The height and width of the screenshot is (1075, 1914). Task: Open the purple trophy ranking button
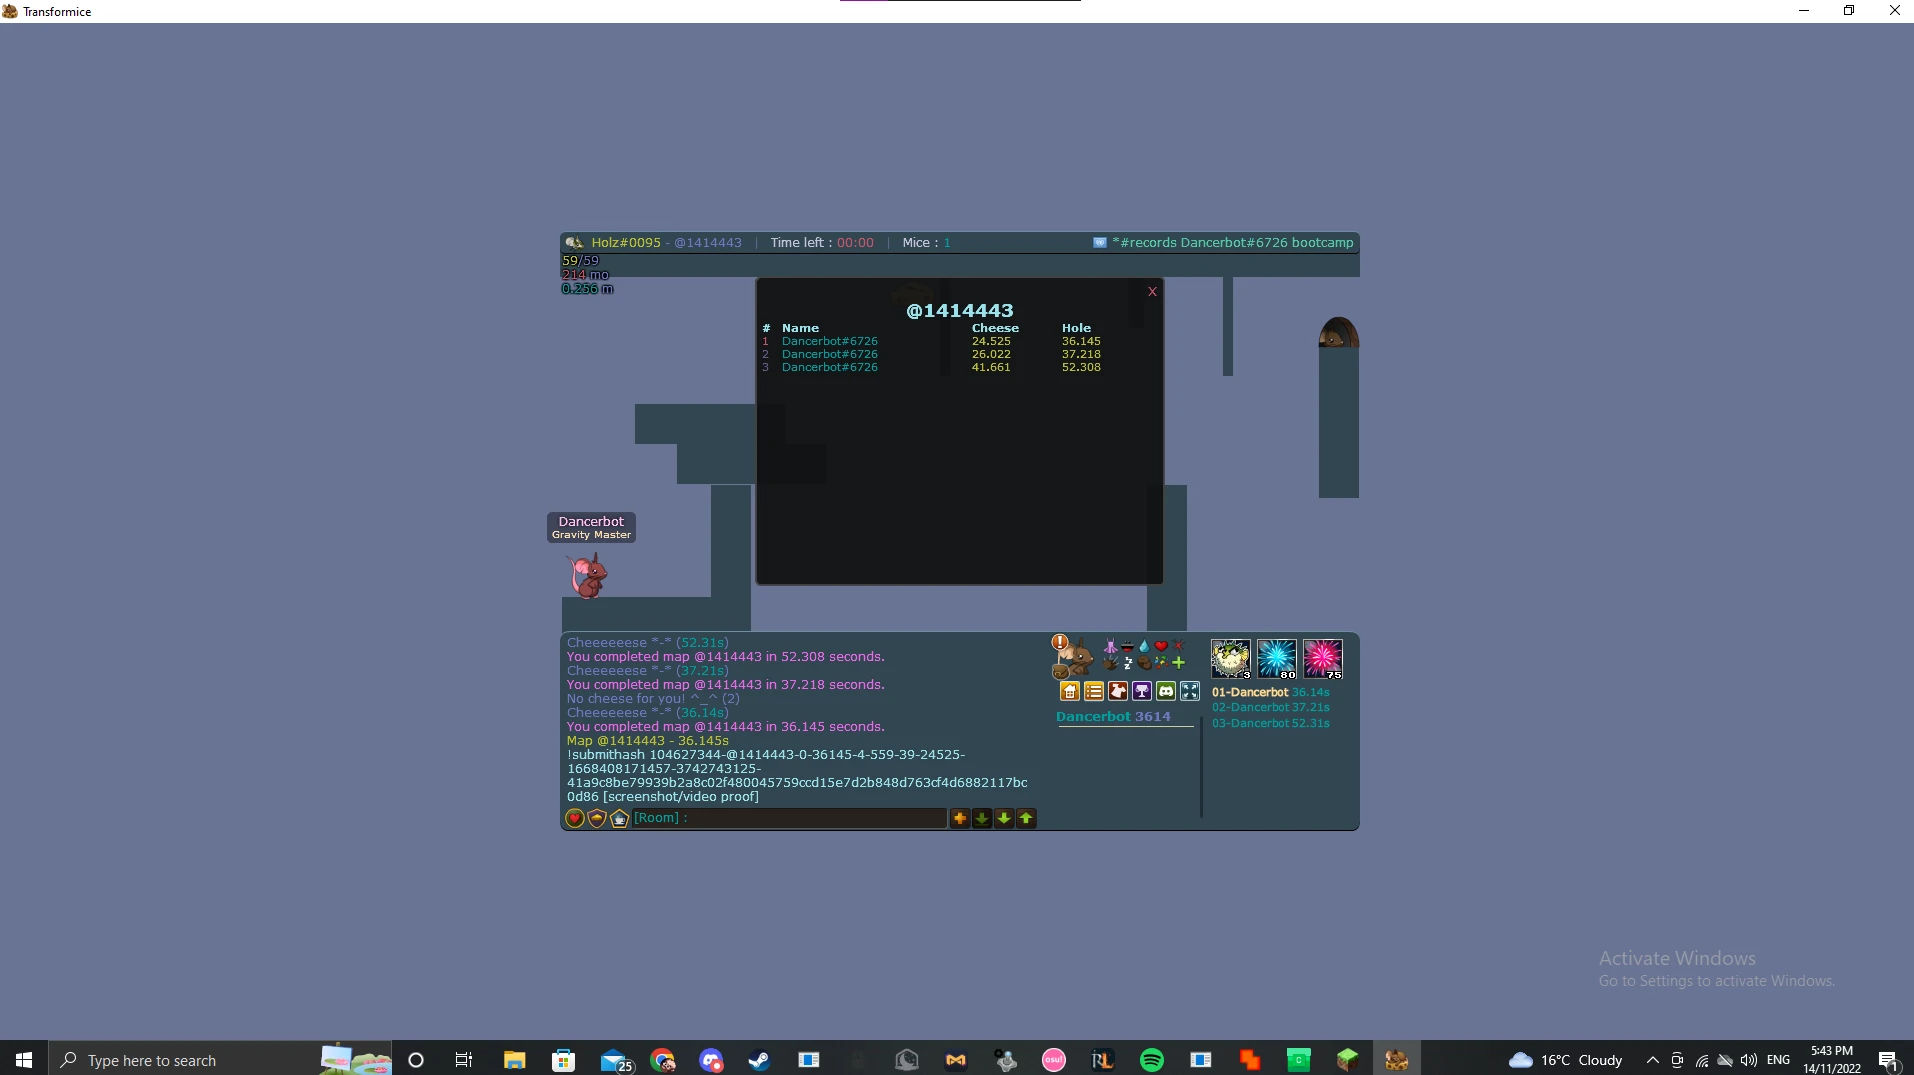pos(1142,691)
